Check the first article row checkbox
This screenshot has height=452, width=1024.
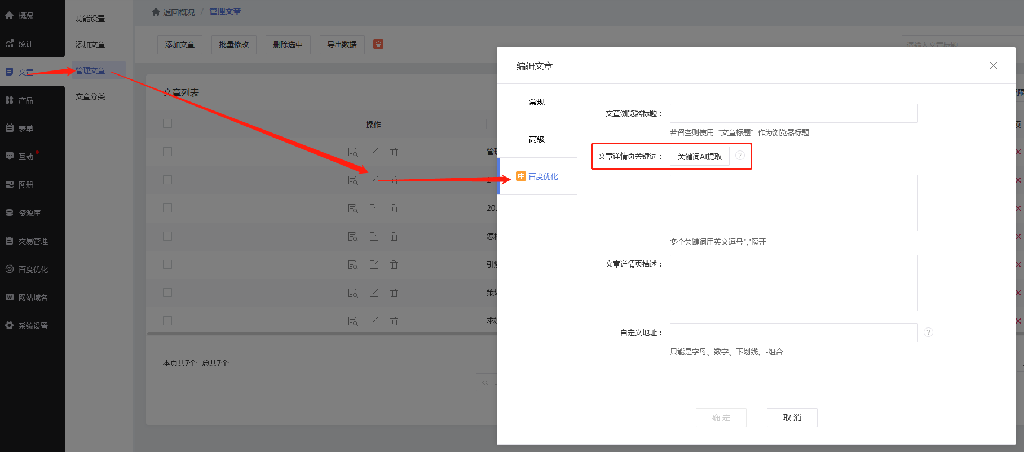(168, 152)
